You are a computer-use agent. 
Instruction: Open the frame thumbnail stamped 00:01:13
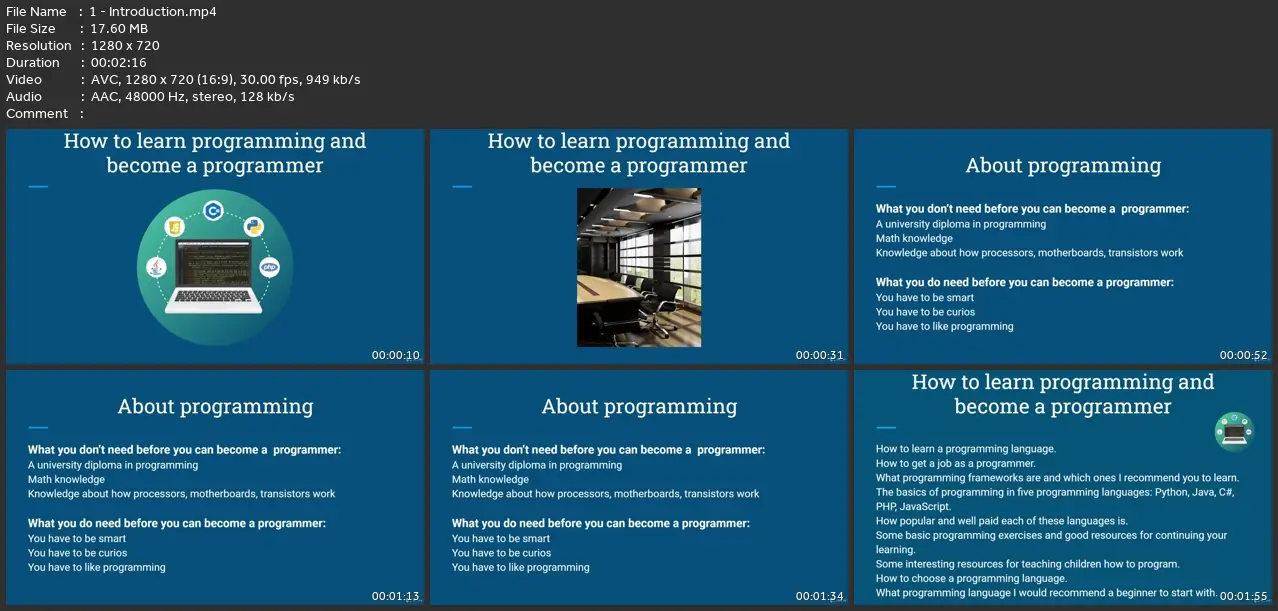tap(215, 487)
